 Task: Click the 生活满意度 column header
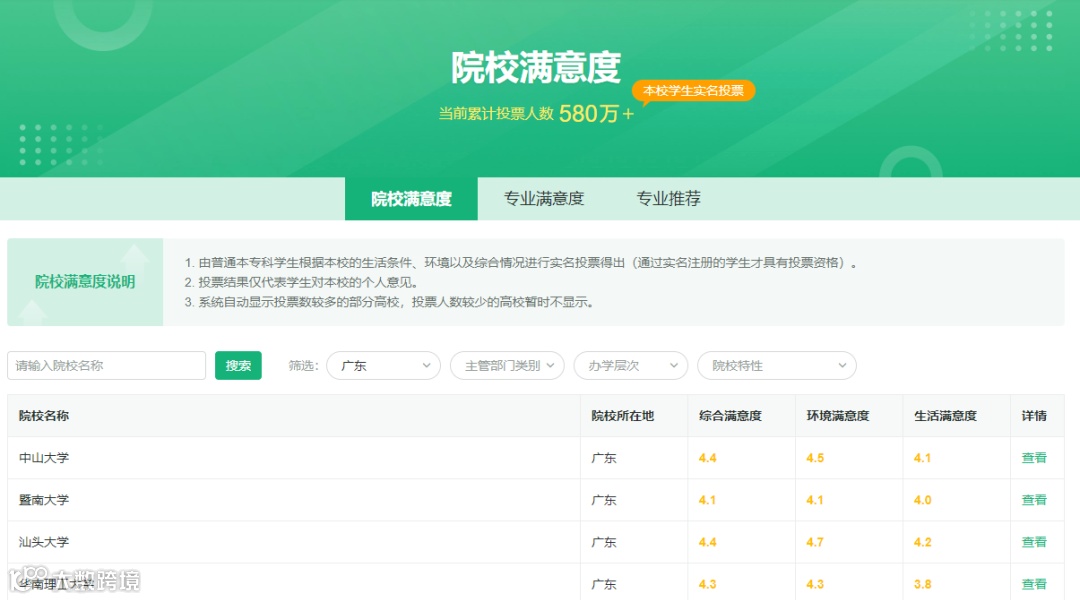pos(952,415)
